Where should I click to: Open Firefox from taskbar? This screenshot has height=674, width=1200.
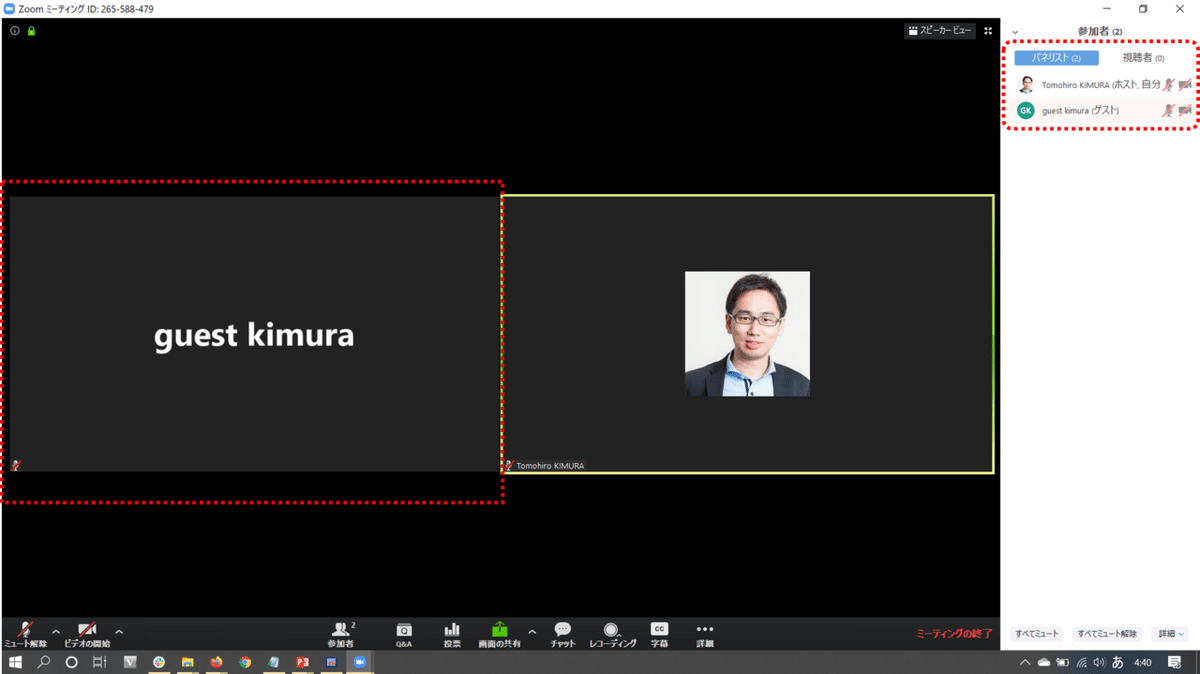point(216,662)
